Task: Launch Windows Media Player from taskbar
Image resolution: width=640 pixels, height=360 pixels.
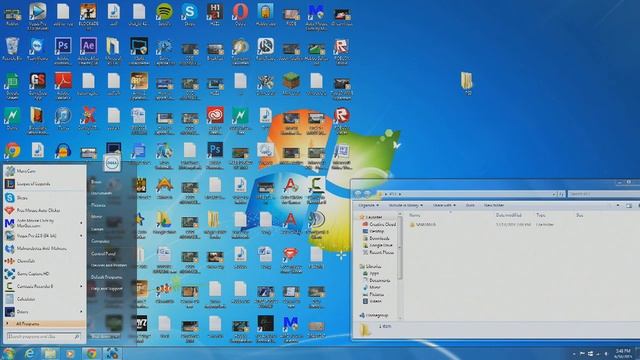Action: pyautogui.click(x=70, y=353)
